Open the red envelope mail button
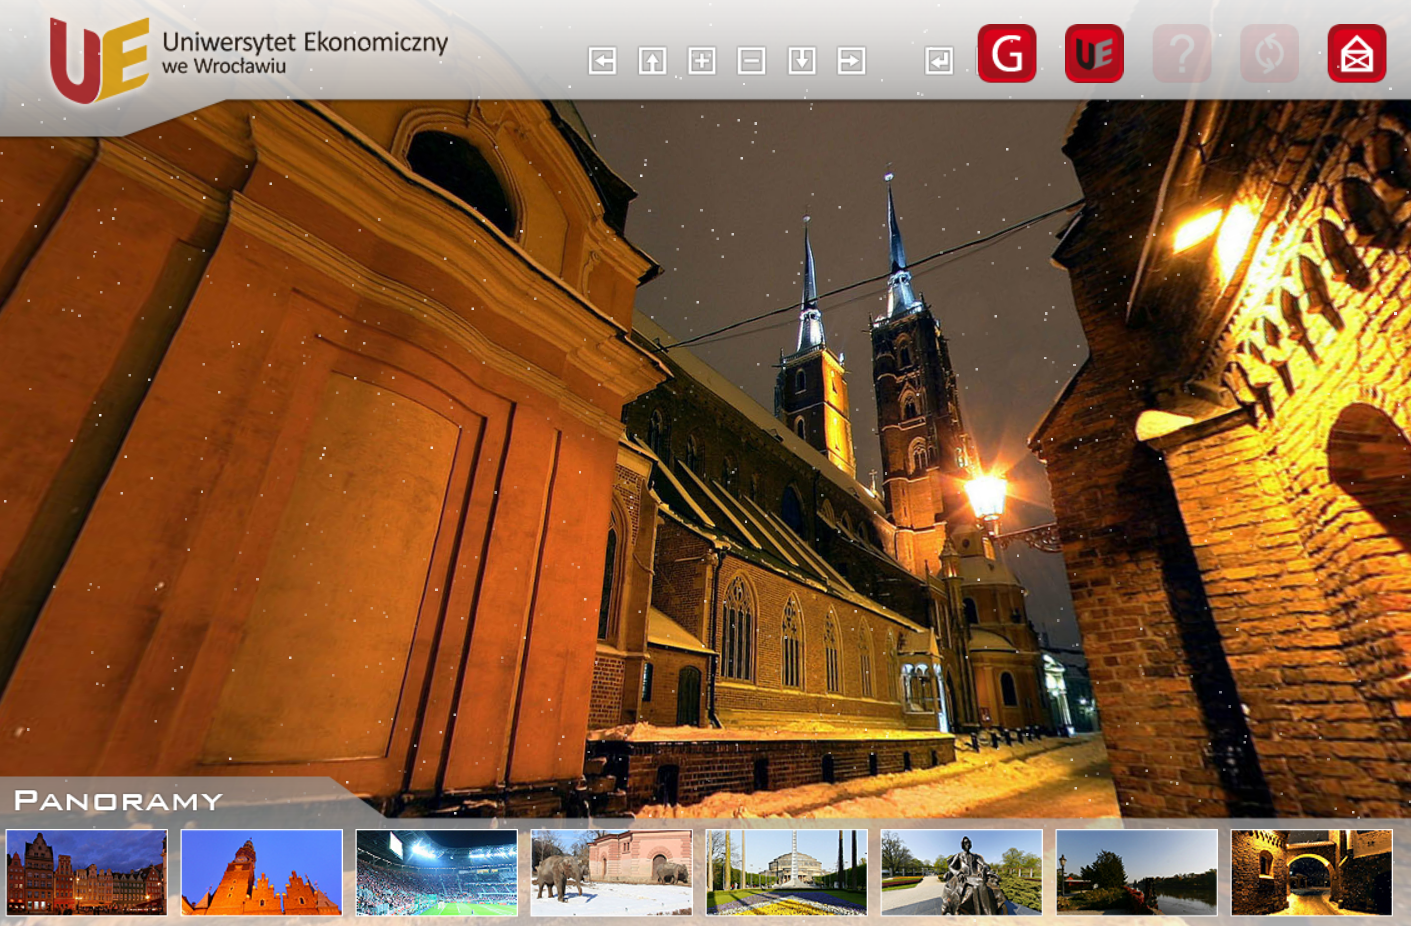This screenshot has height=926, width=1411. click(1357, 53)
